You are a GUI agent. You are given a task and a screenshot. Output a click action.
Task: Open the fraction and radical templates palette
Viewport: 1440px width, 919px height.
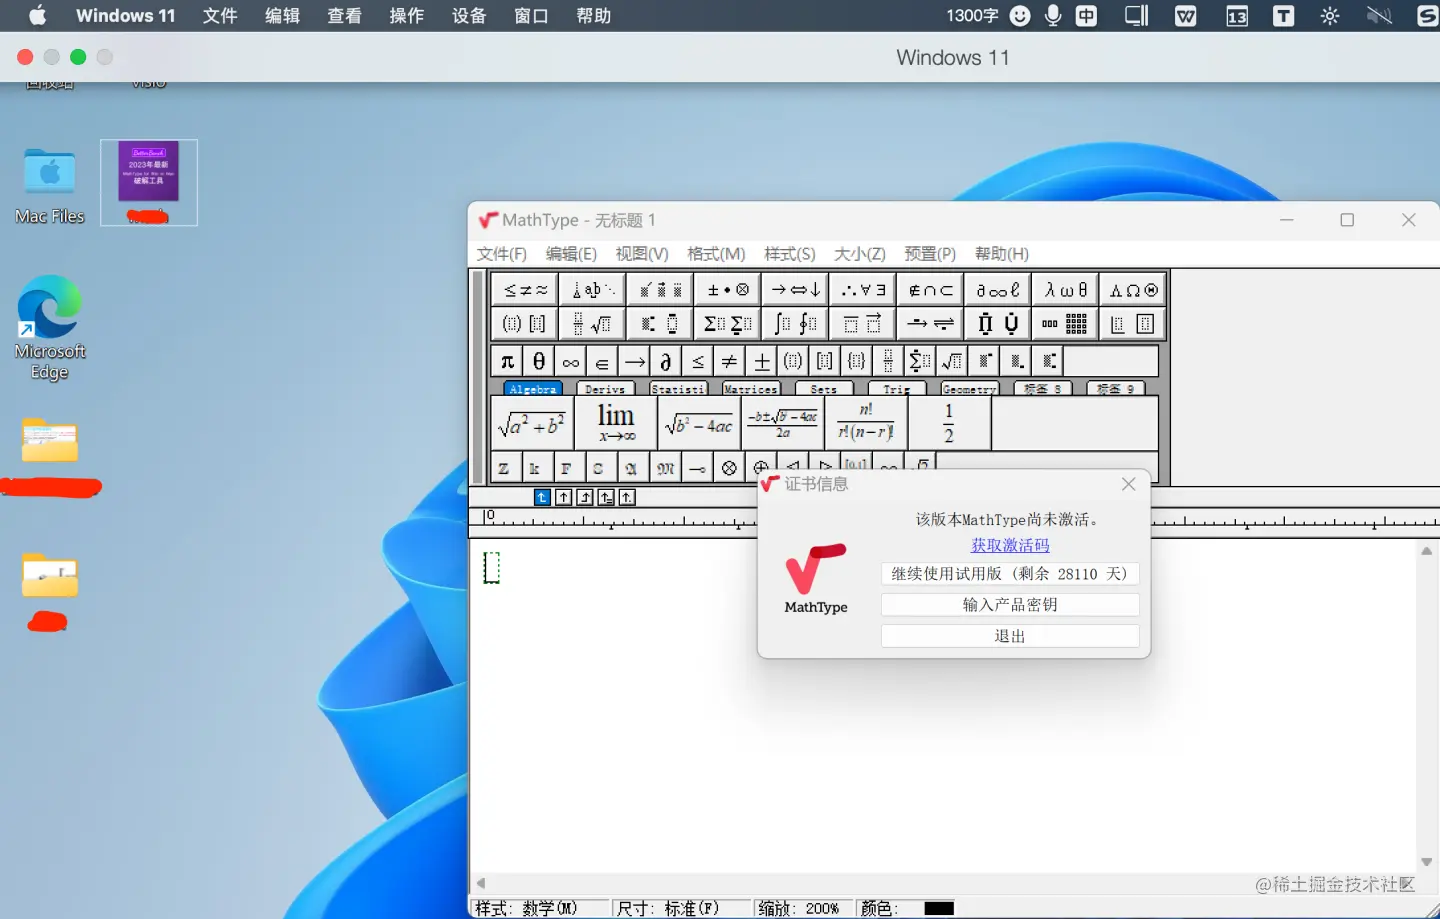click(x=593, y=324)
